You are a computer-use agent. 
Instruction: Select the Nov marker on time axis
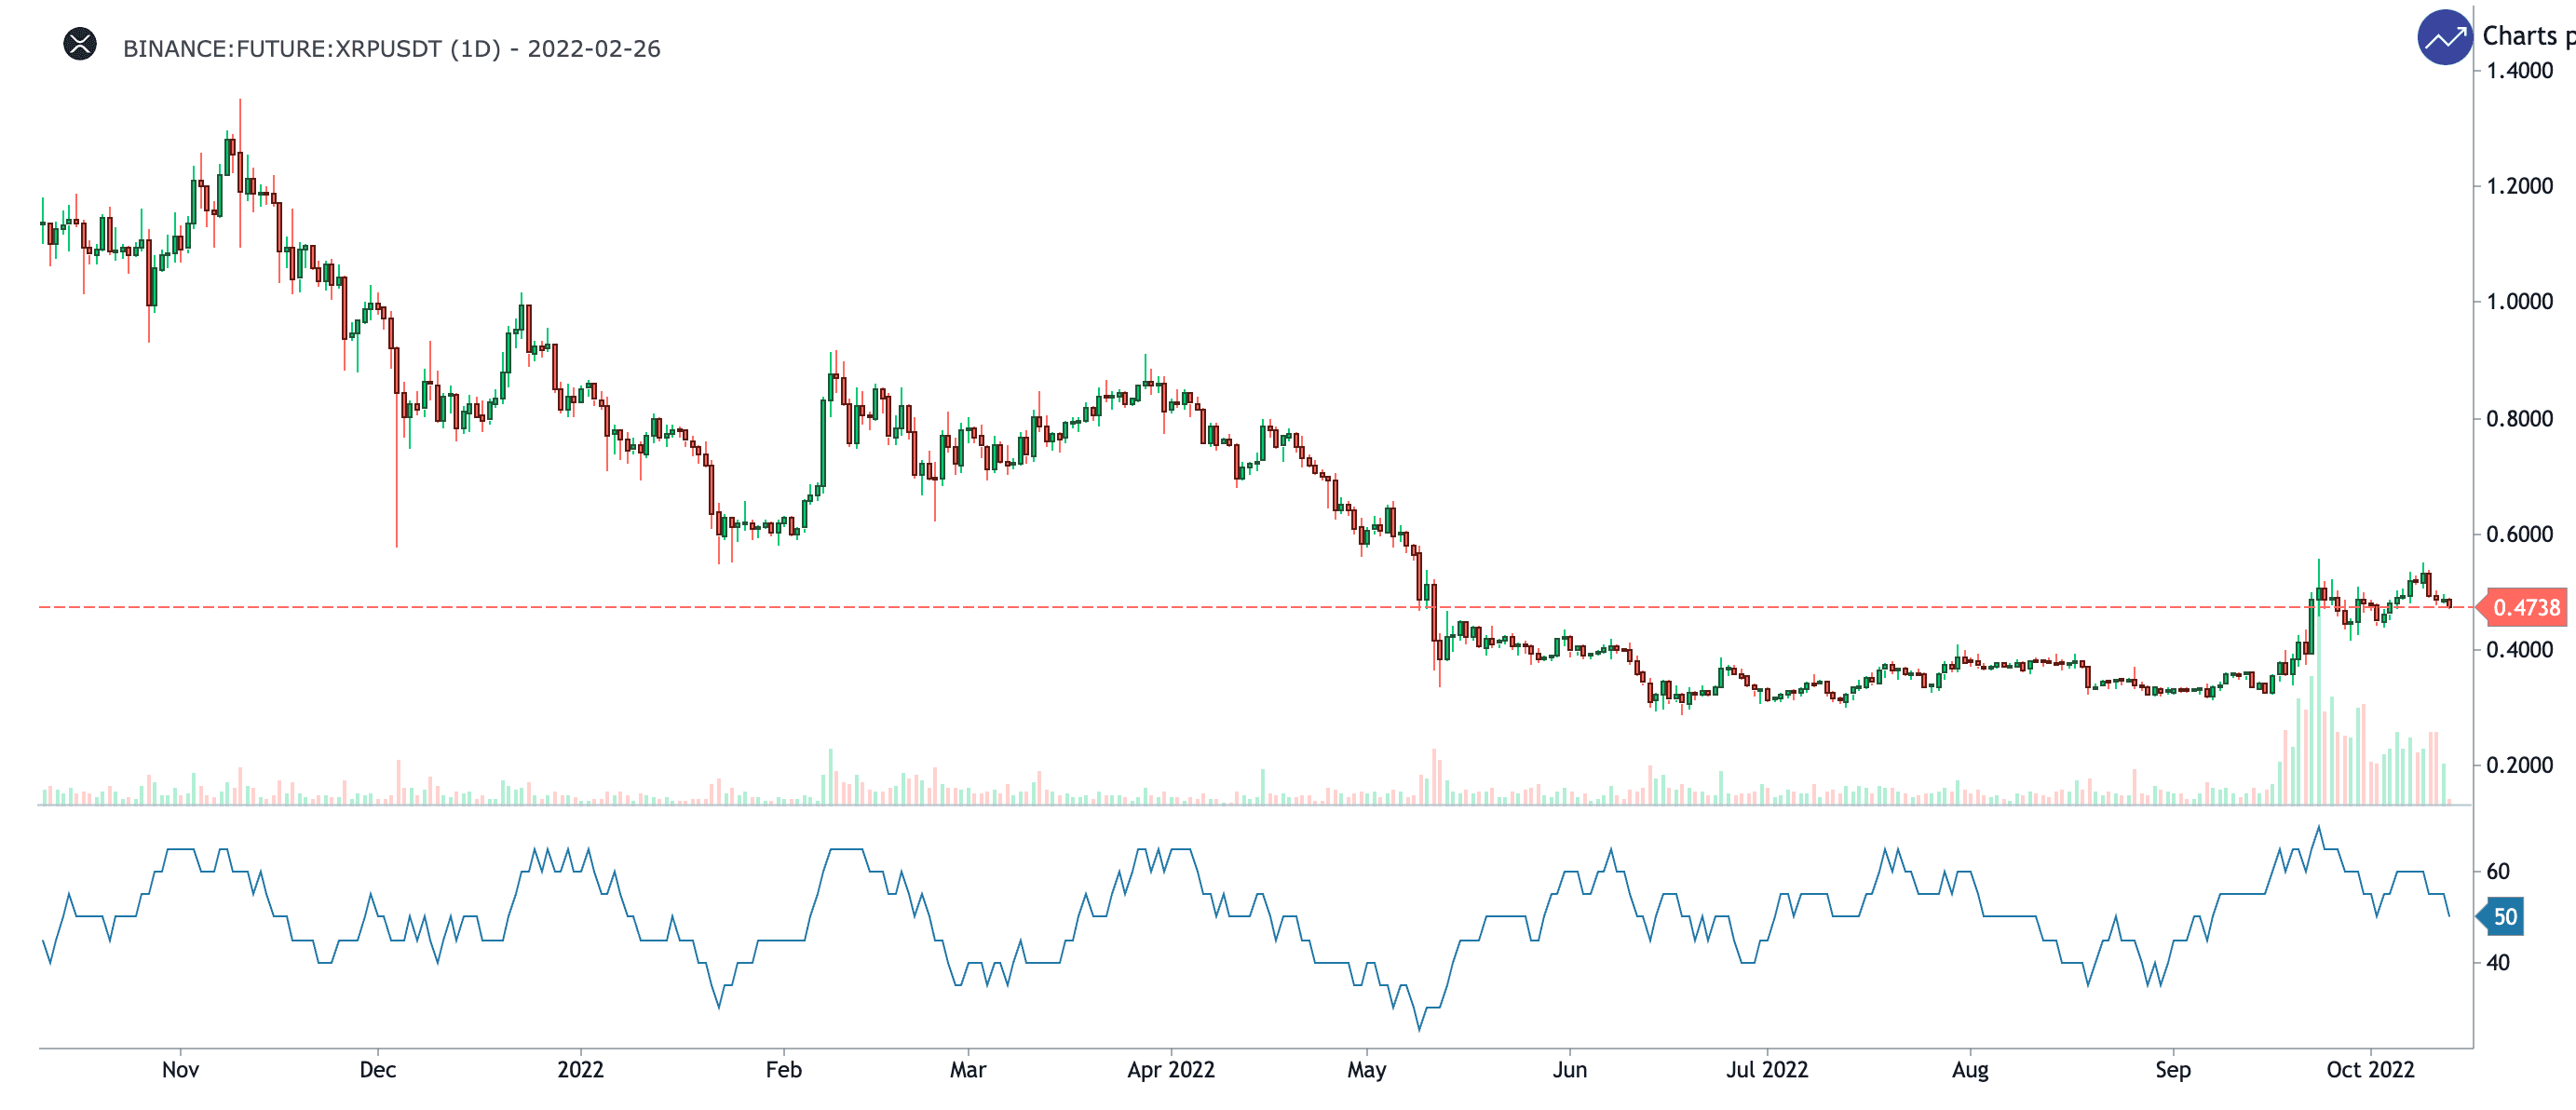click(180, 1069)
